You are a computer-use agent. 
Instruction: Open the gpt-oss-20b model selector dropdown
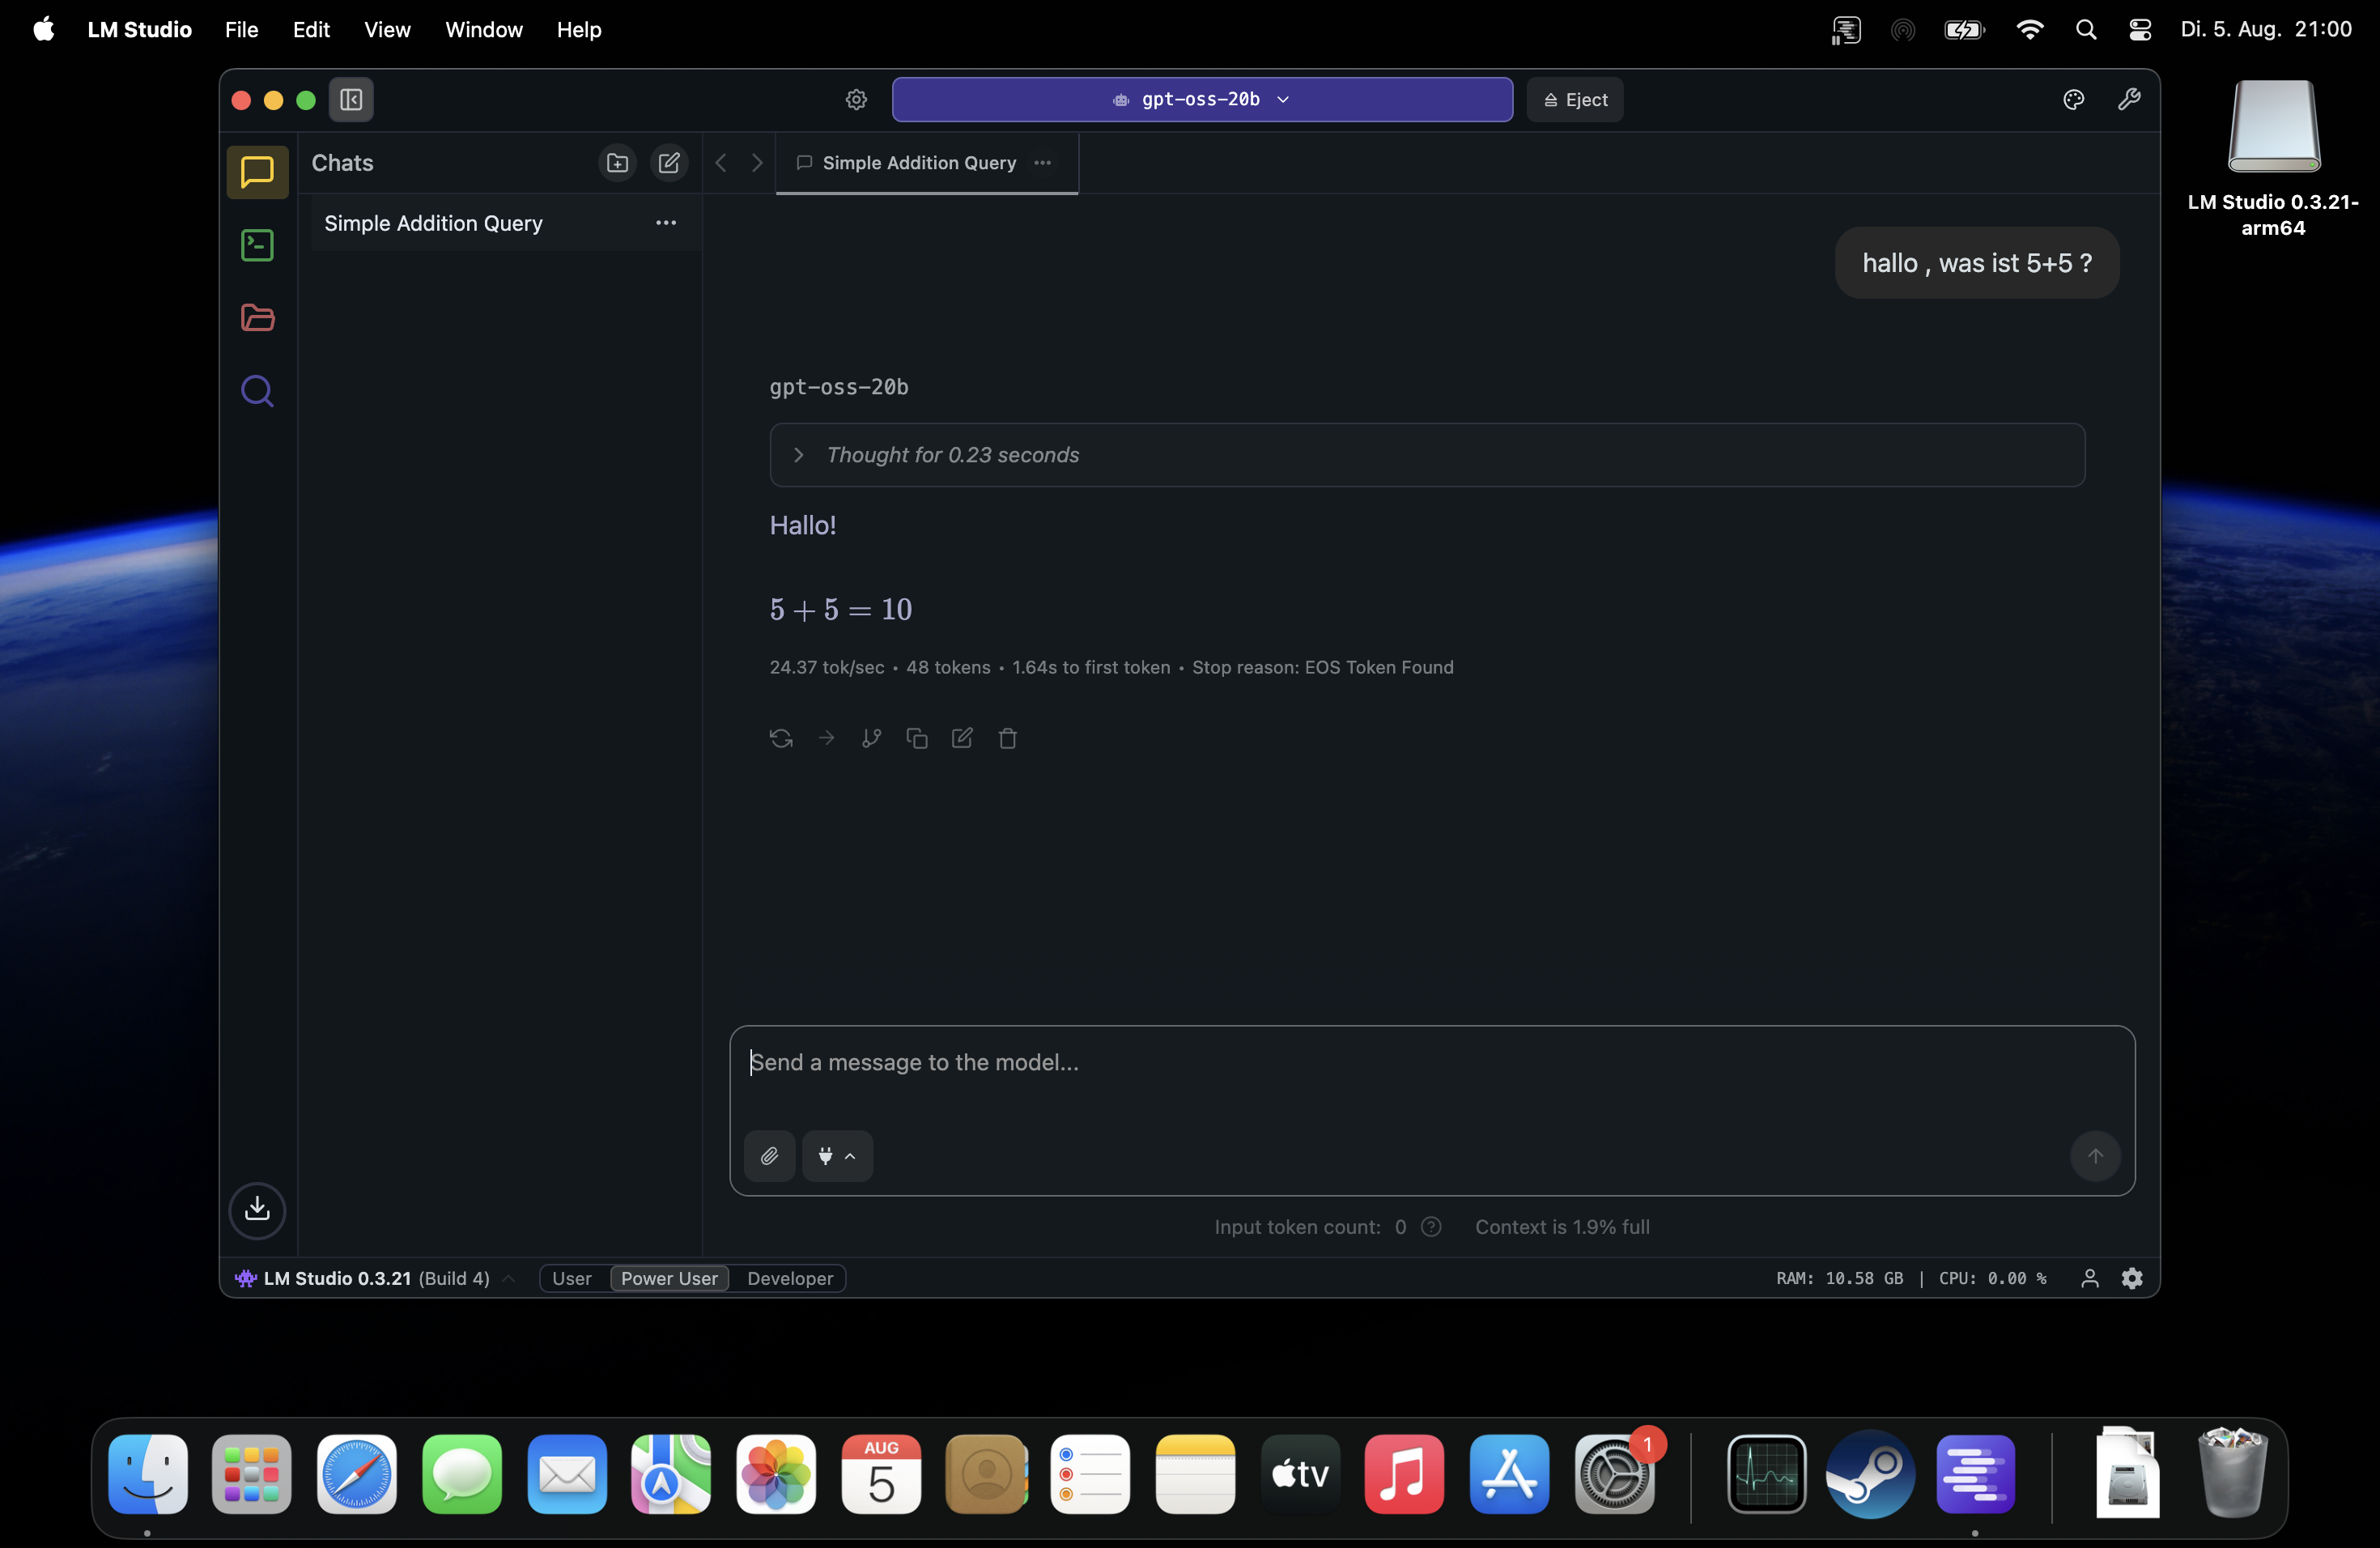1202,99
